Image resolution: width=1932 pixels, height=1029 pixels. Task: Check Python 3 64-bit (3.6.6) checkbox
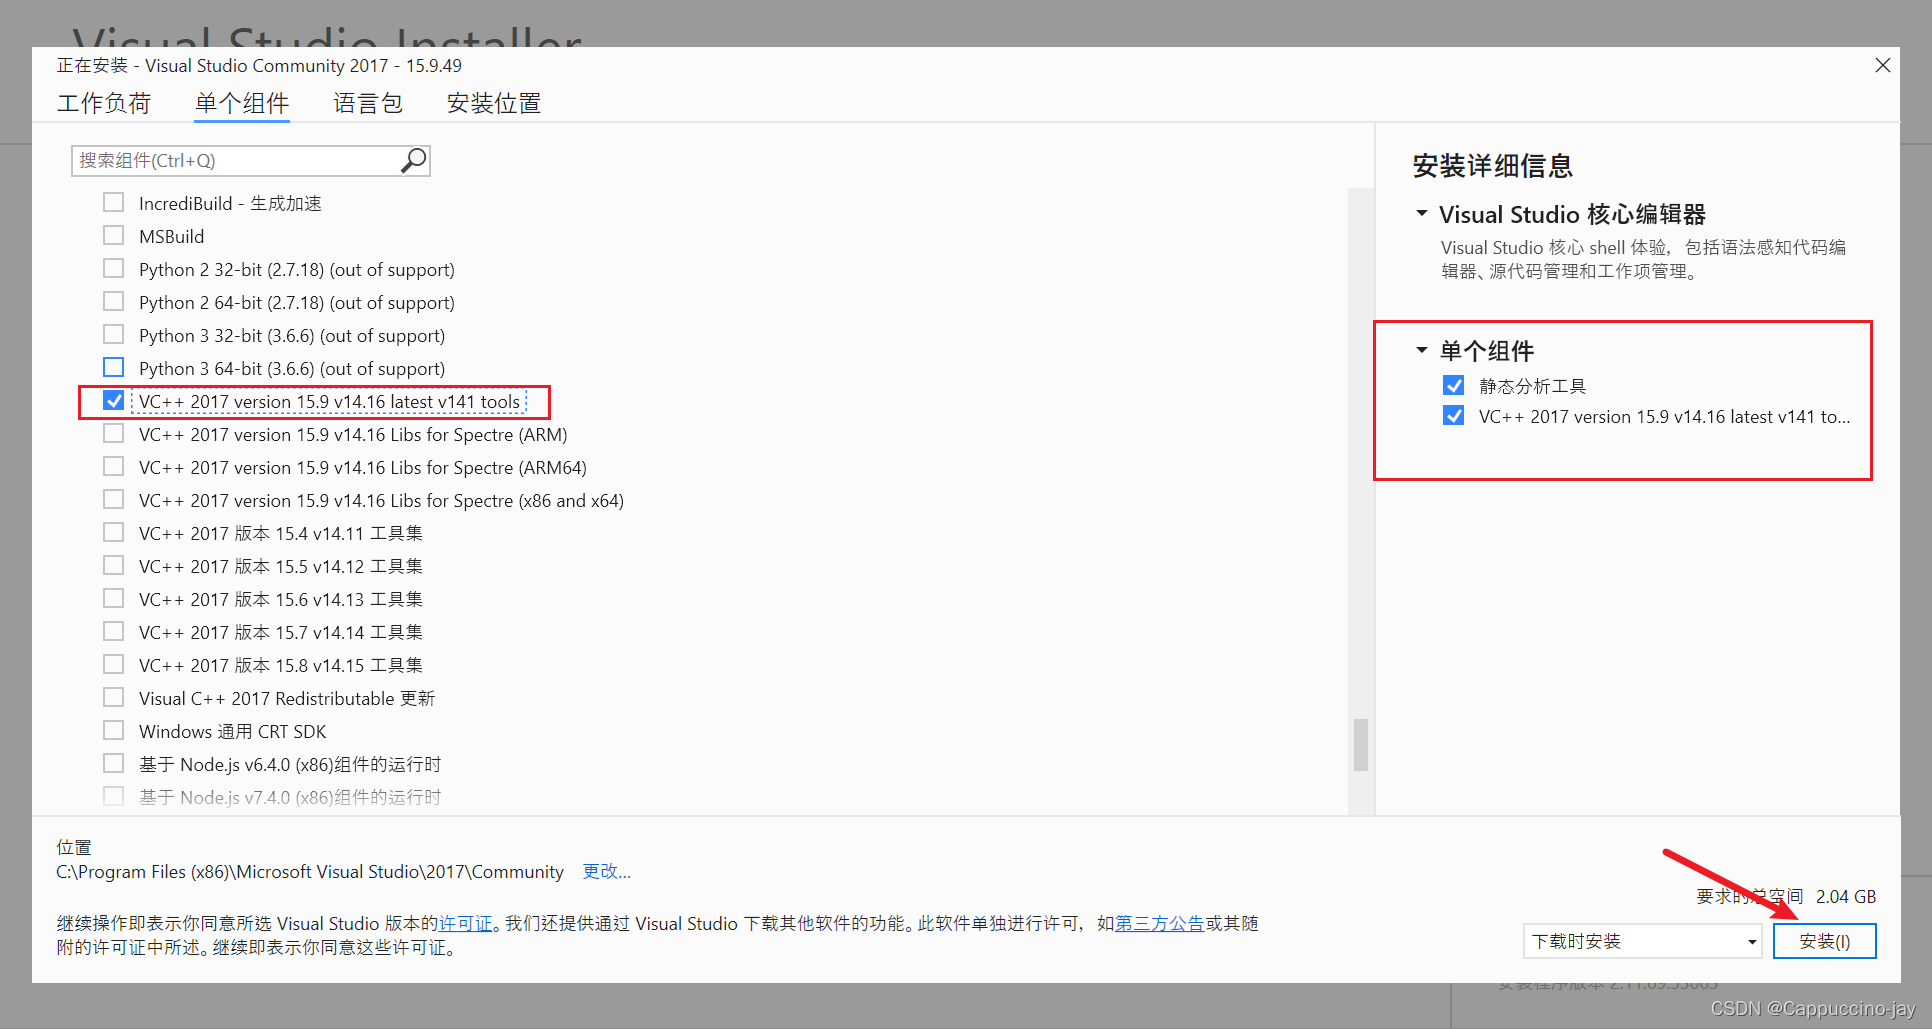point(114,368)
